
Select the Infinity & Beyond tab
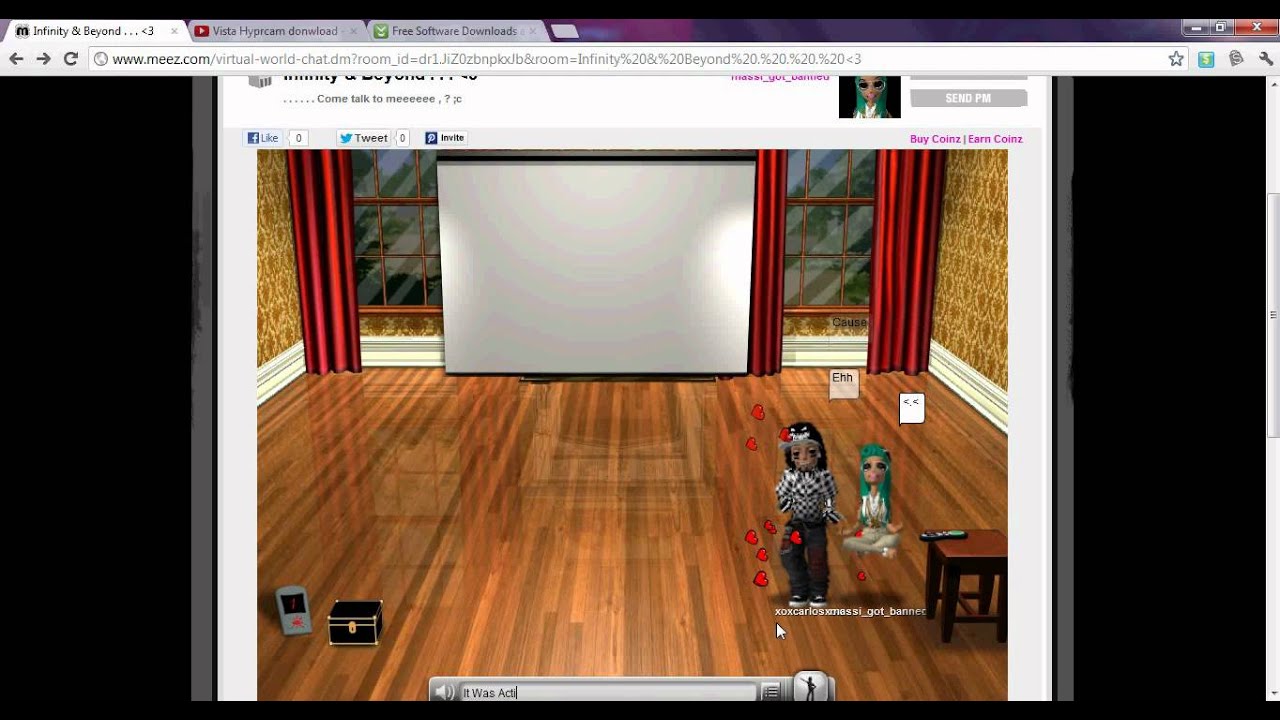[x=93, y=31]
